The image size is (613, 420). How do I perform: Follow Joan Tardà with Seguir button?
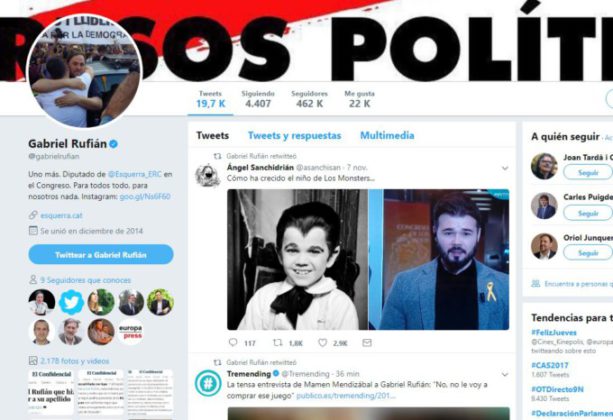588,172
